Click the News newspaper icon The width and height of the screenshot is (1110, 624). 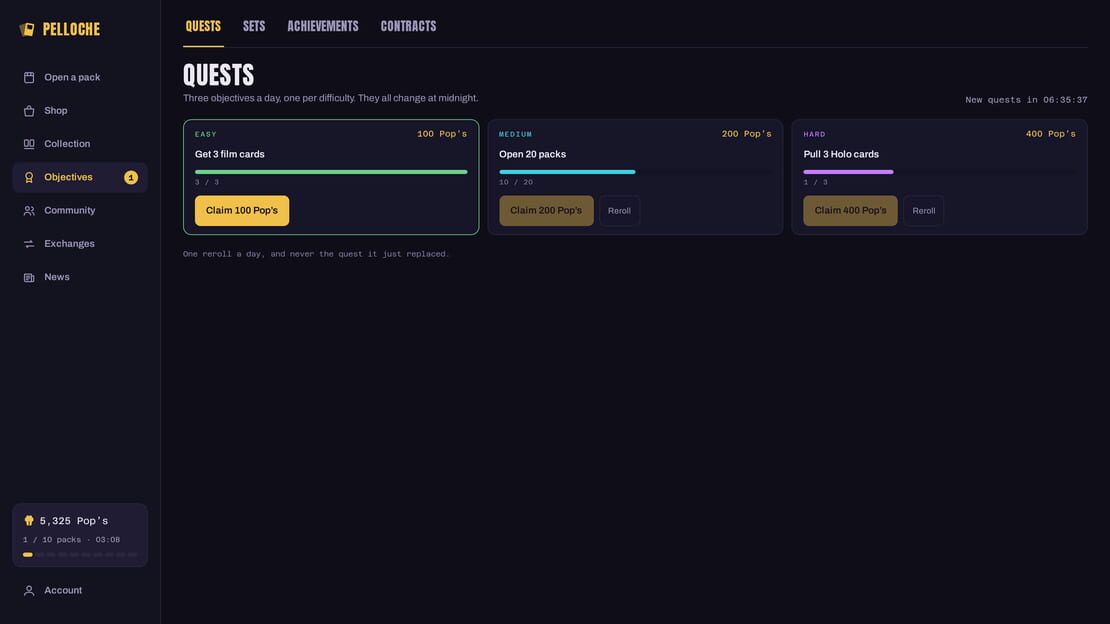[29, 277]
